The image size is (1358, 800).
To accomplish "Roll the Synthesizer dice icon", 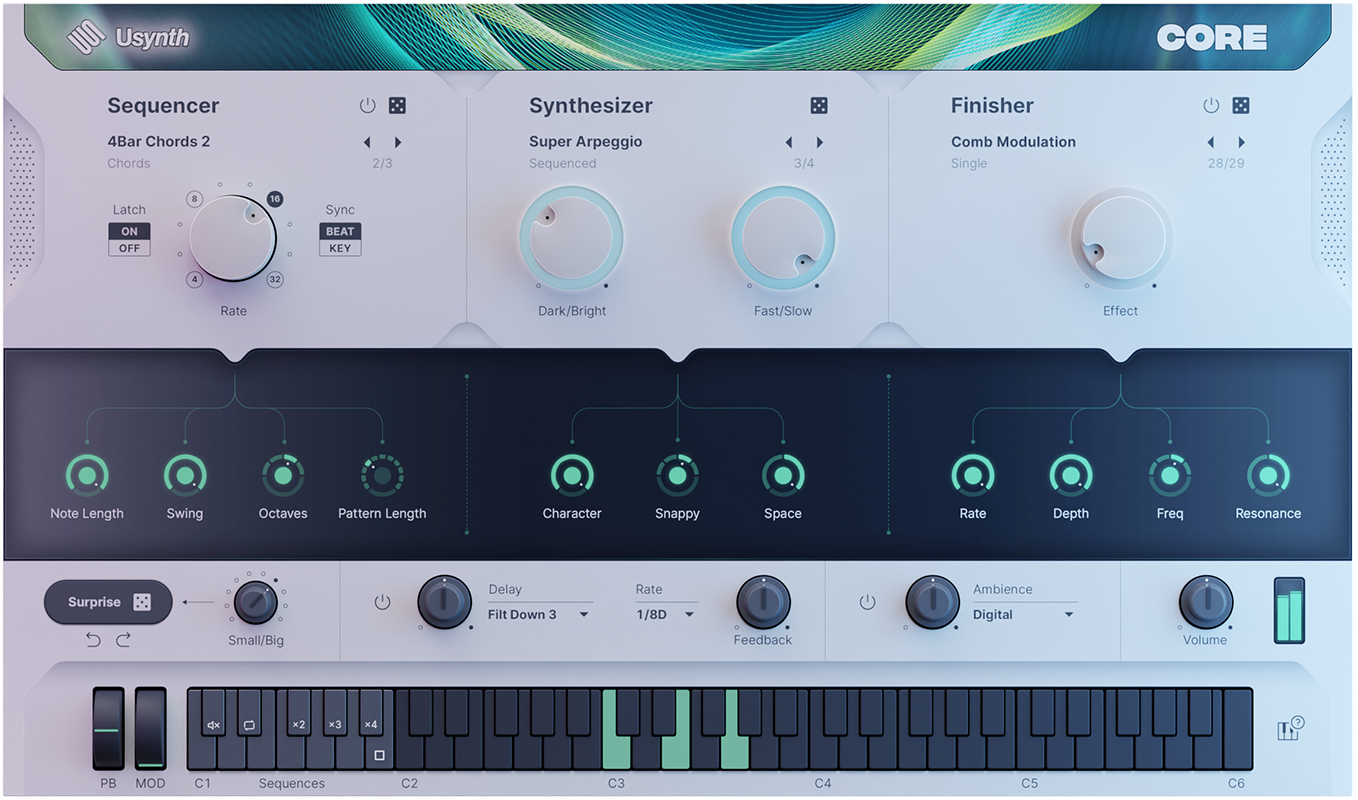I will click(x=819, y=105).
